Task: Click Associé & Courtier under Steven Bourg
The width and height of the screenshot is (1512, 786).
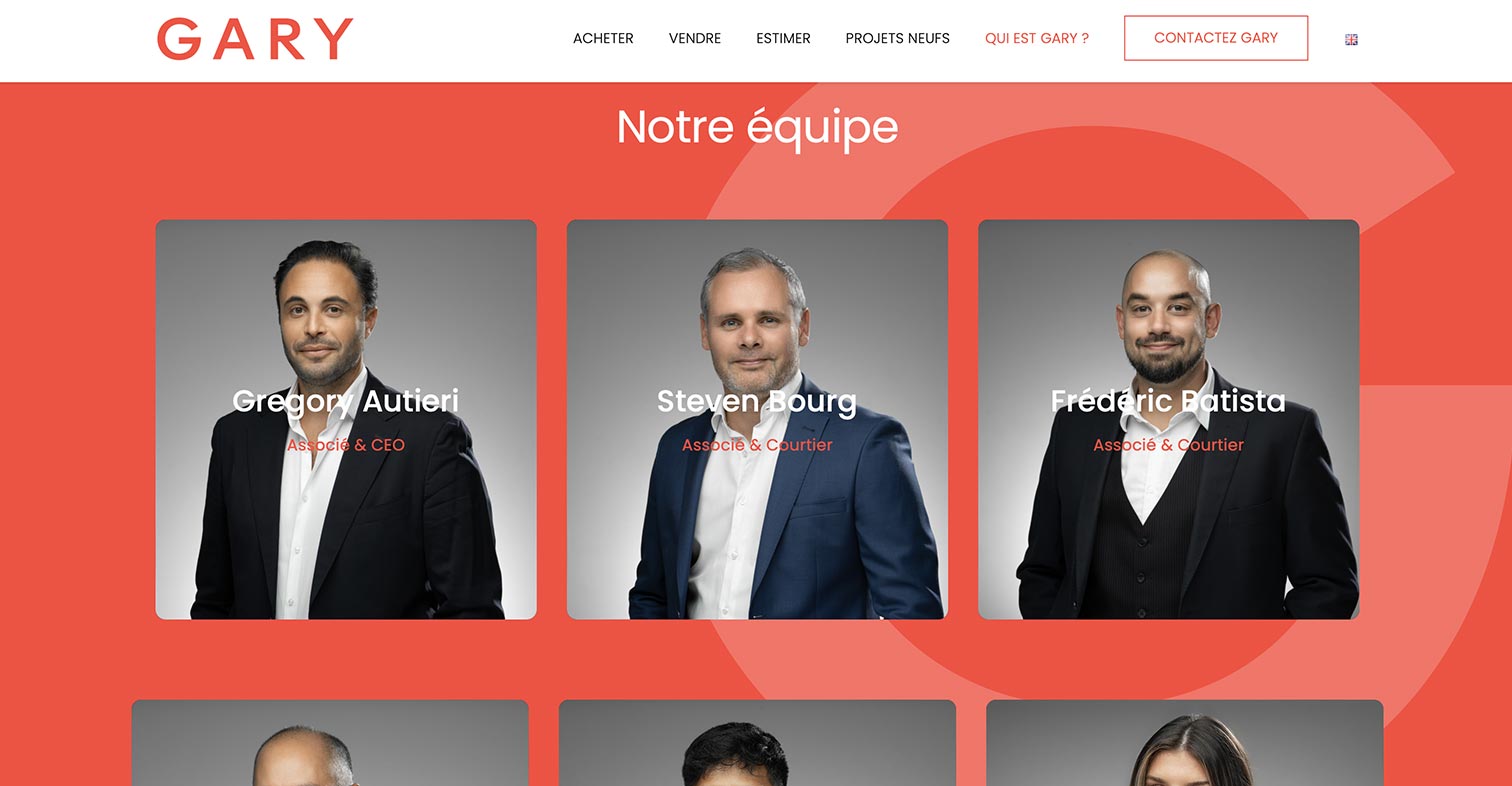Action: [757, 445]
